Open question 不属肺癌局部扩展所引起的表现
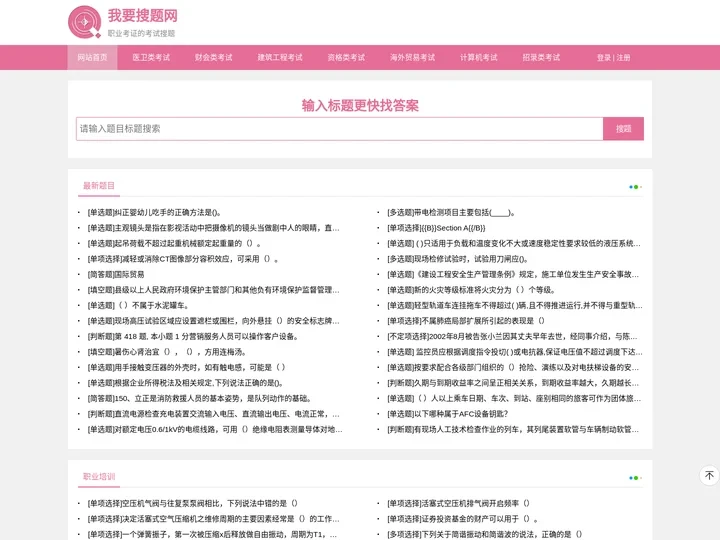 click(466, 321)
